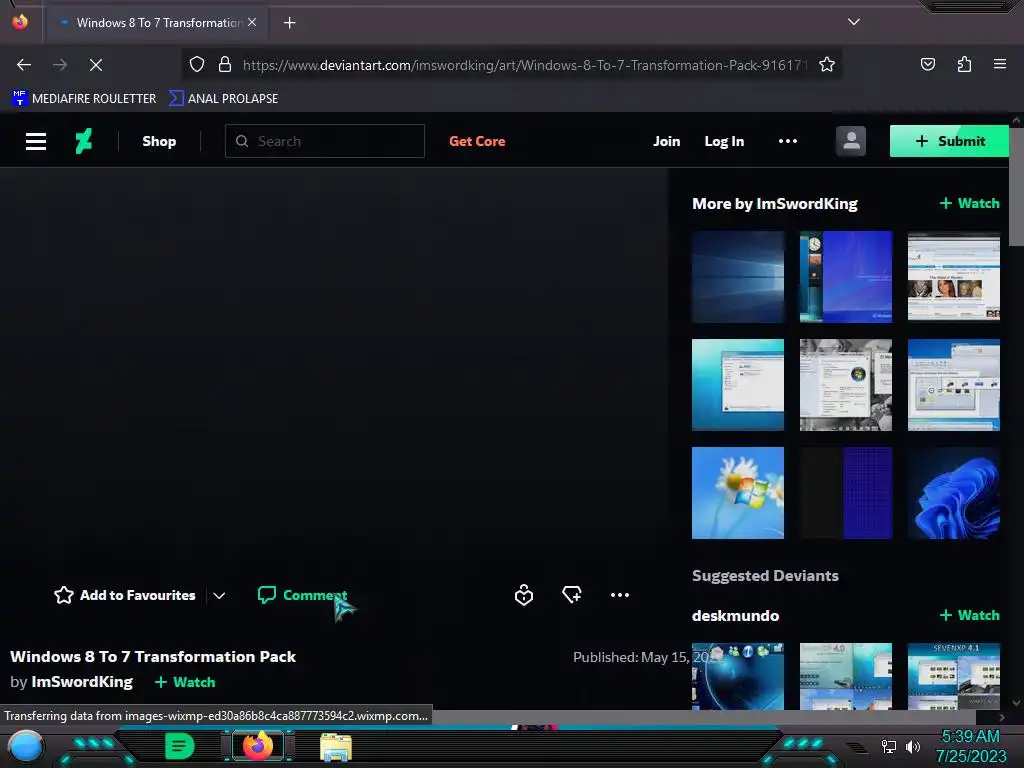Screen dimensions: 1024x768
Task: Open the green notes app on taskbar
Action: tap(180, 746)
